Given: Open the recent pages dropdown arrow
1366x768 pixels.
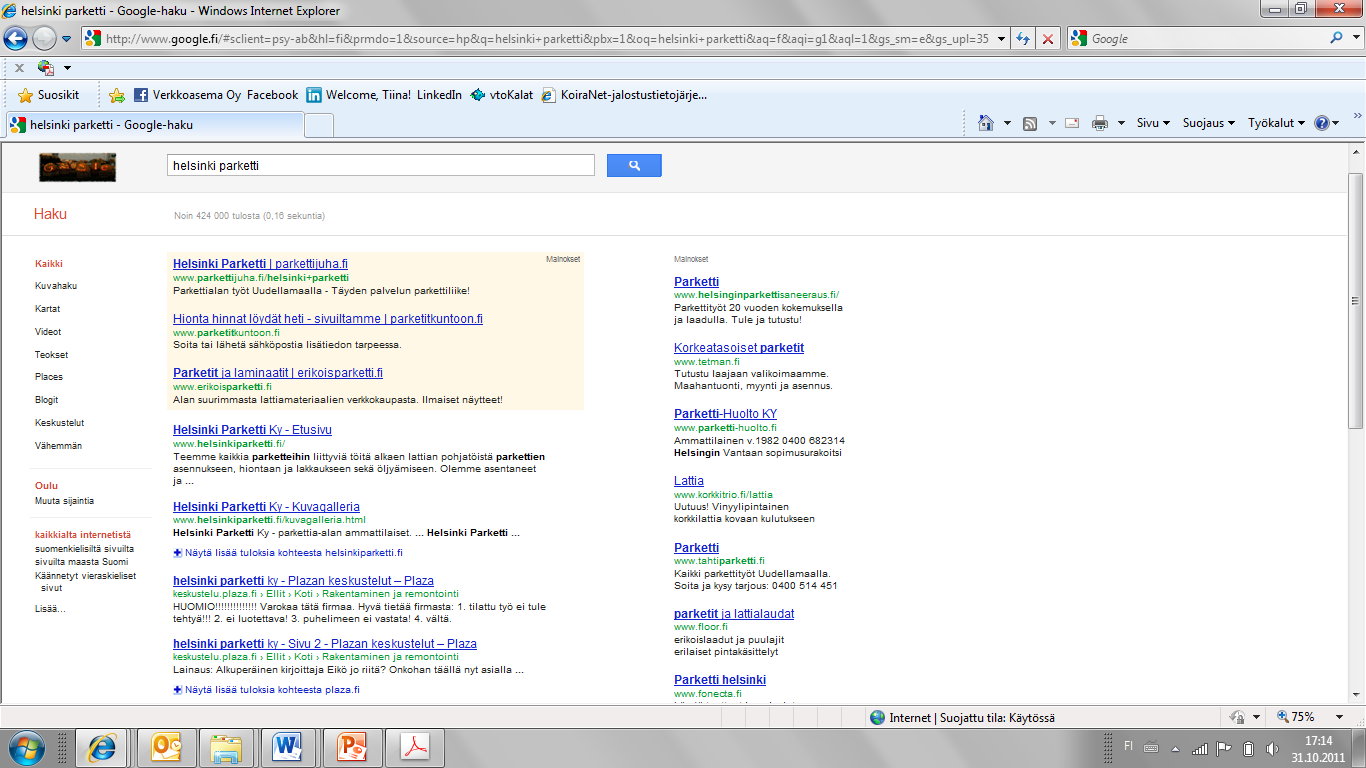Looking at the screenshot, I should 67,38.
